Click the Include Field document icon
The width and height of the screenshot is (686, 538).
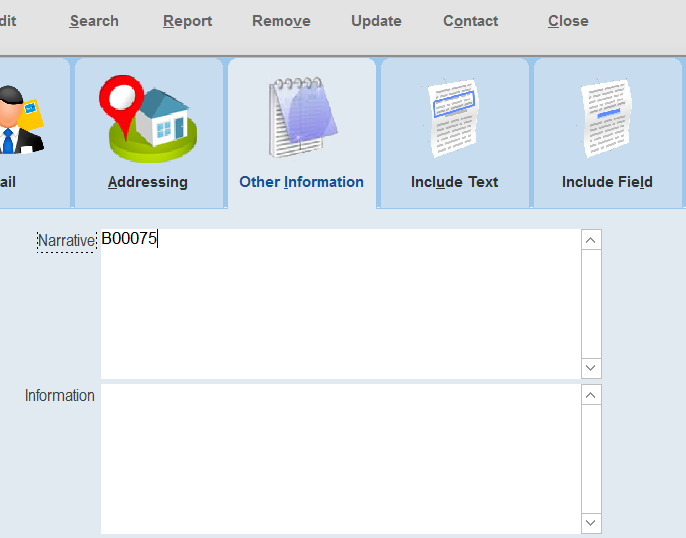[x=606, y=118]
